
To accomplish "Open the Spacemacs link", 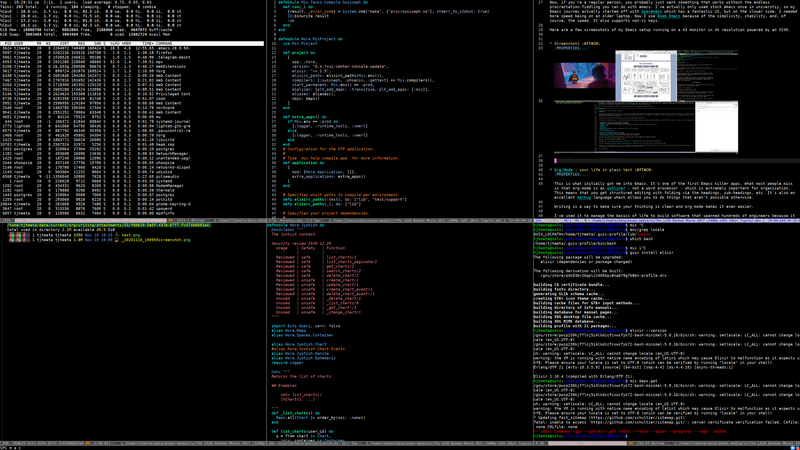I will pos(652,12).
